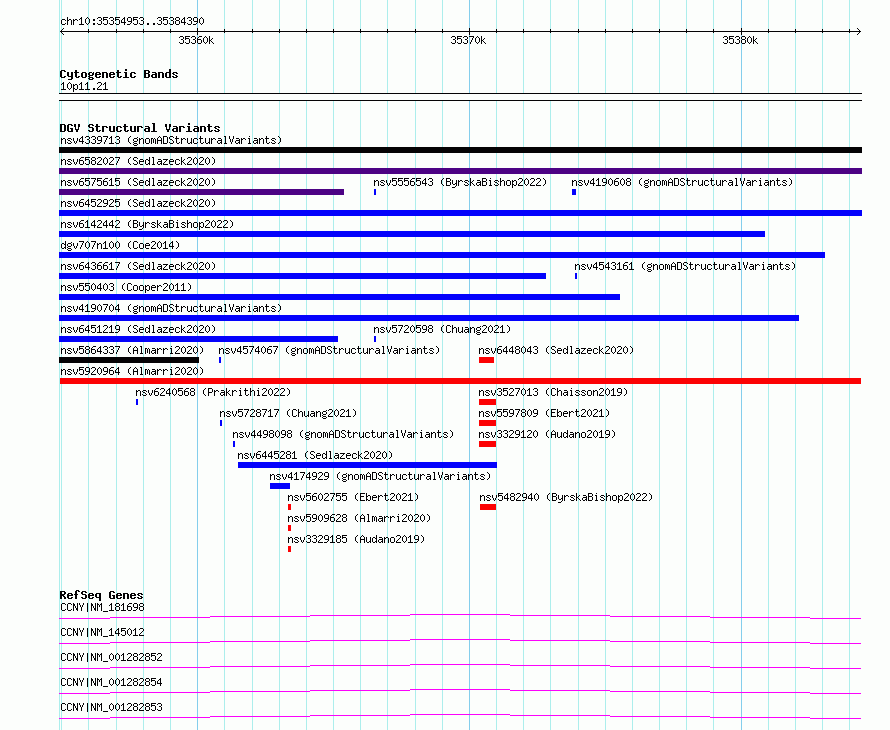The width and height of the screenshot is (890, 730).
Task: Select the Cytogenetic Bands track title
Action: pos(119,74)
